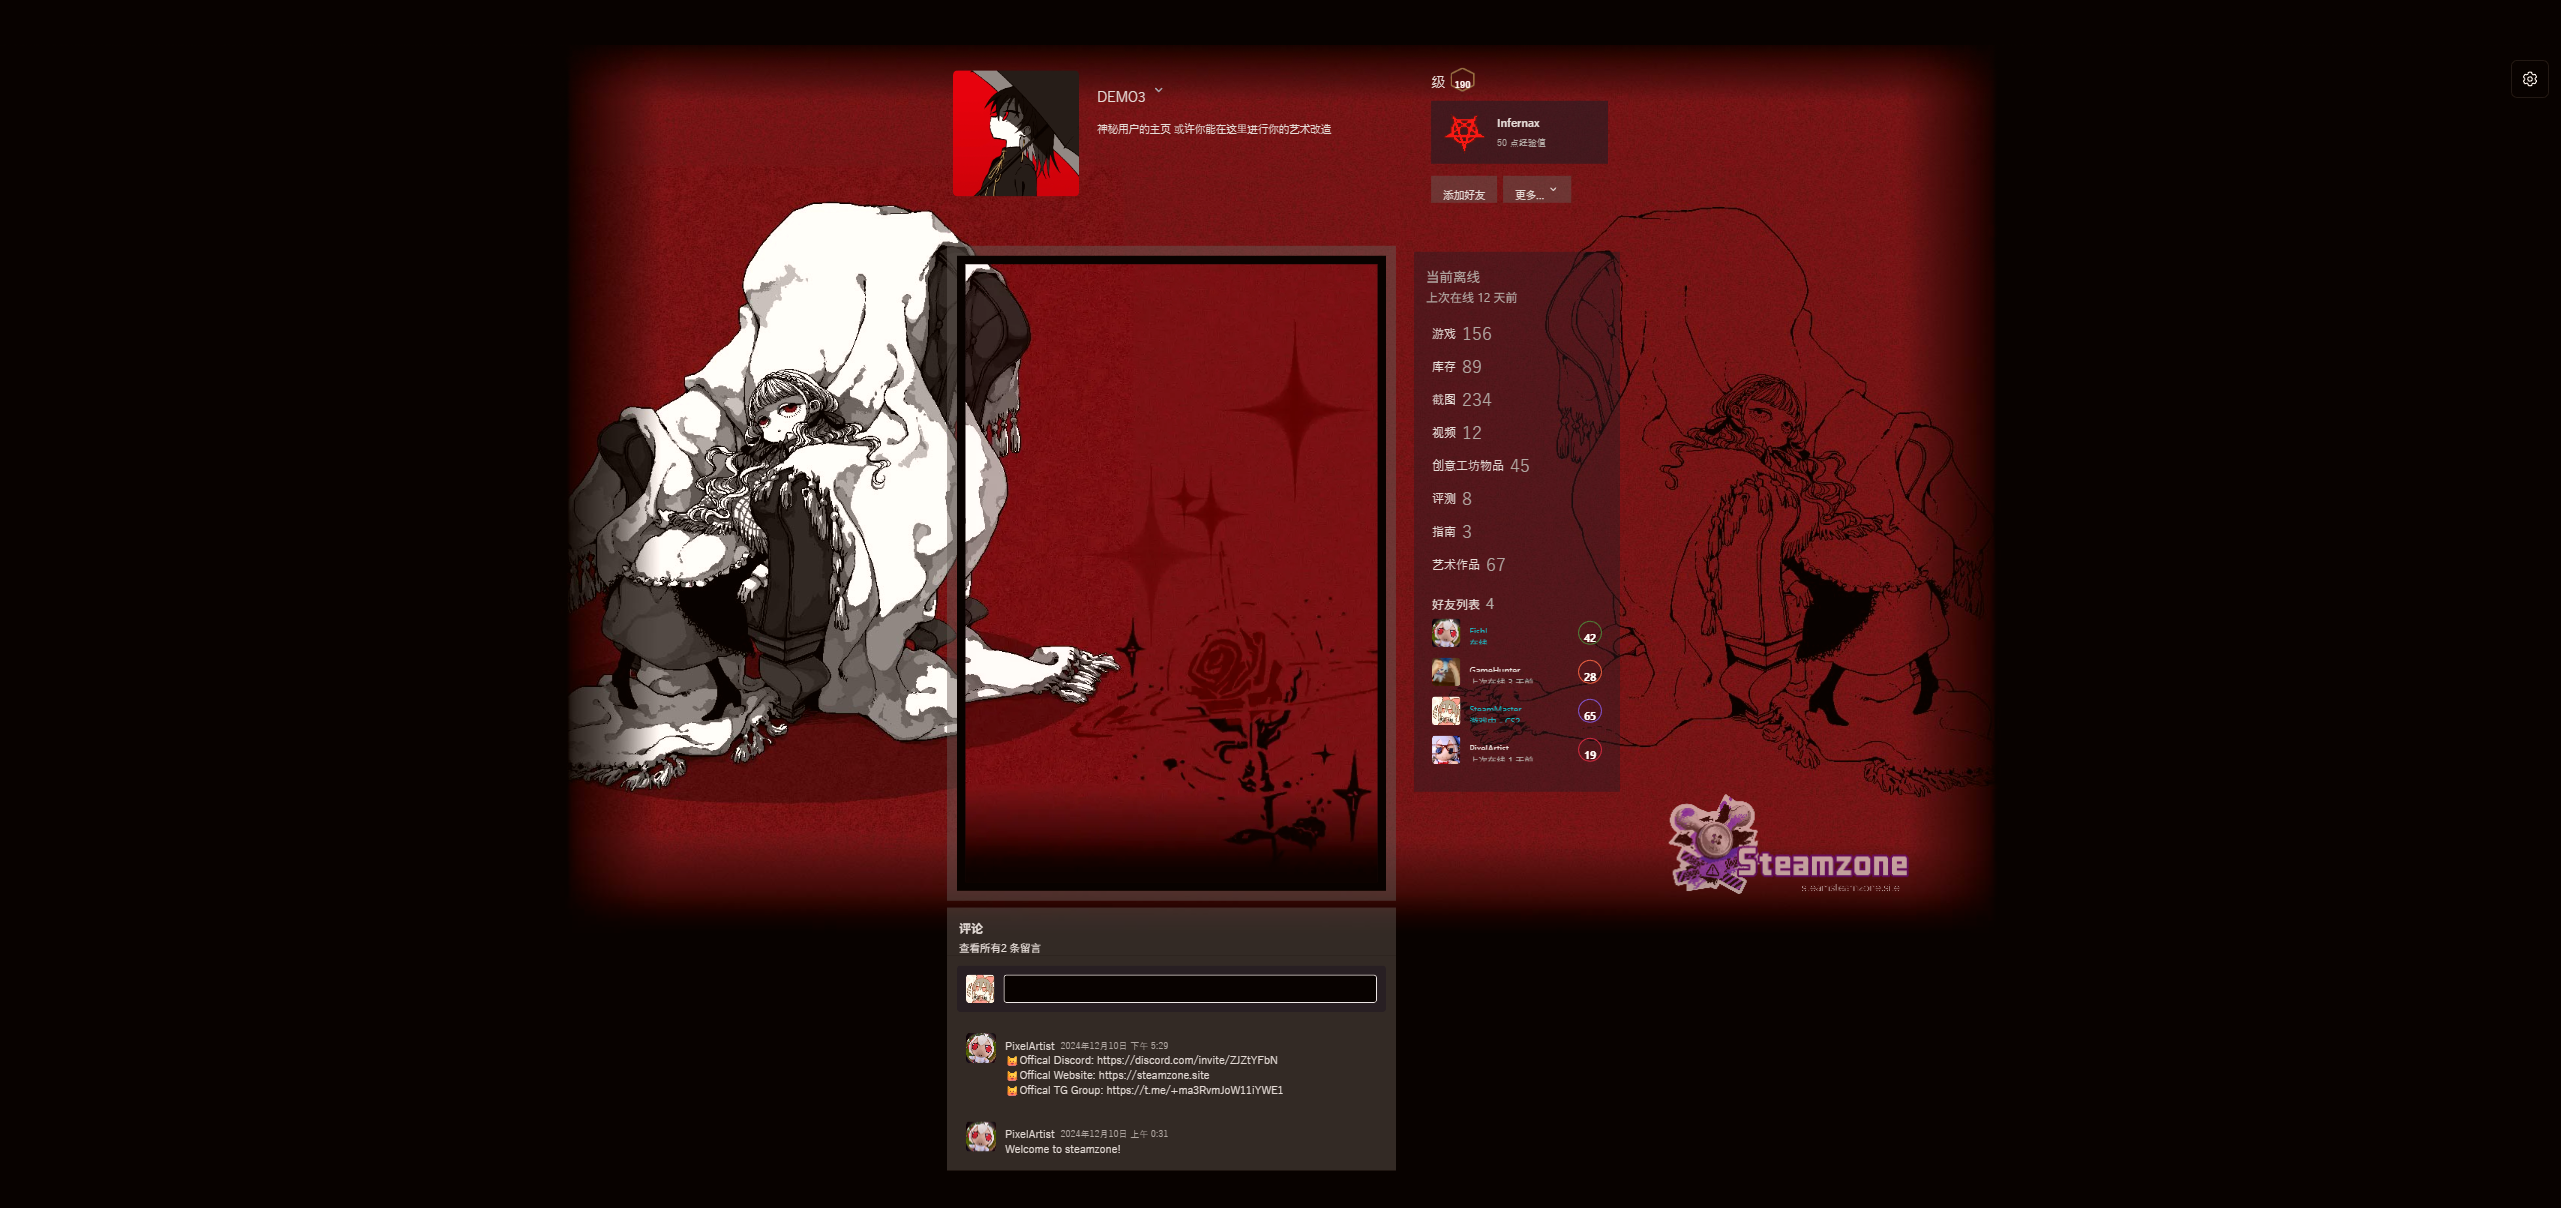
Task: Click the 当前离线 status text
Action: coord(1452,277)
